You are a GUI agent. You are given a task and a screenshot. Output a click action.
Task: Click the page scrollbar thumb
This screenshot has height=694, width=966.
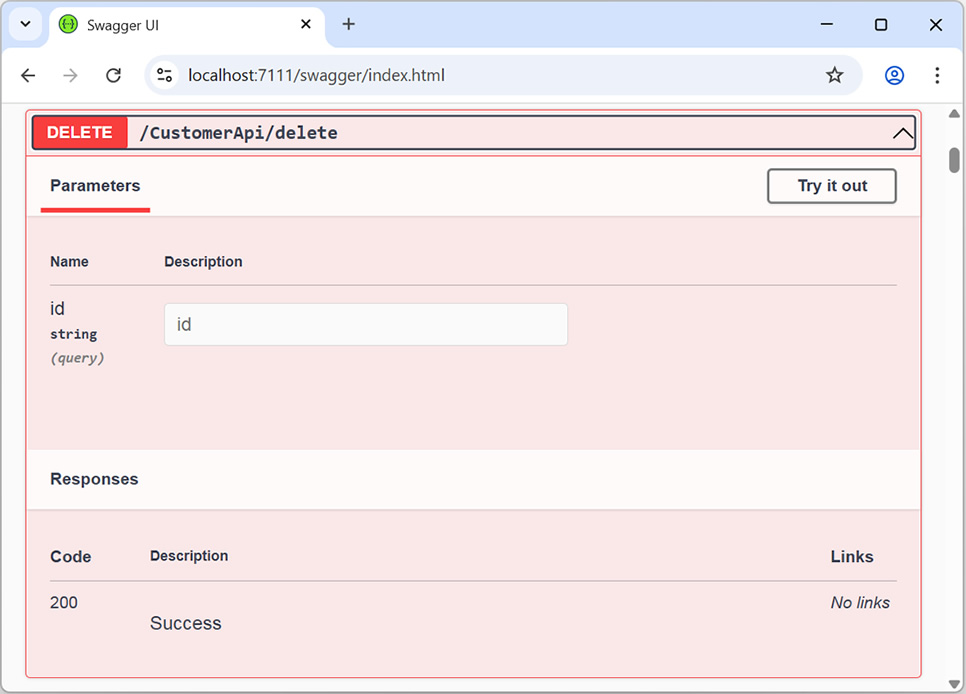pyautogui.click(x=954, y=160)
